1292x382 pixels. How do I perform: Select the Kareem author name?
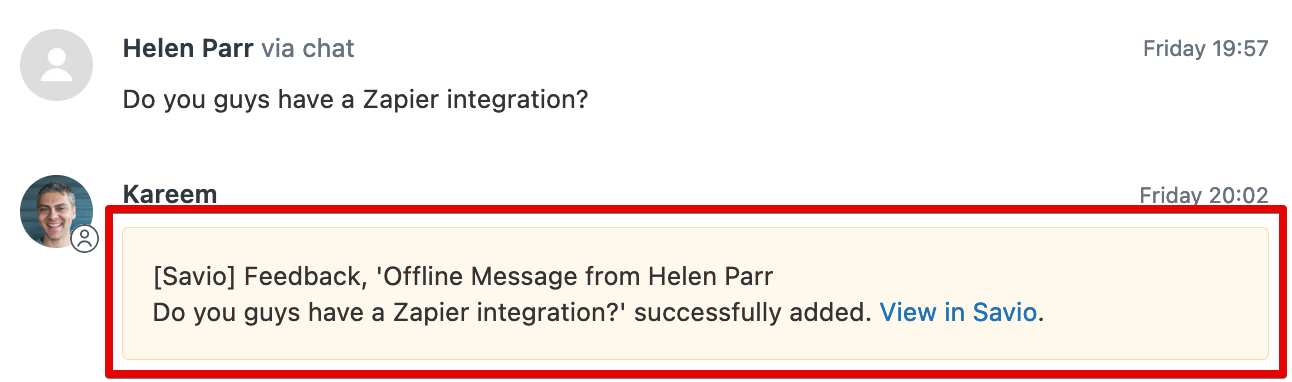tap(169, 194)
